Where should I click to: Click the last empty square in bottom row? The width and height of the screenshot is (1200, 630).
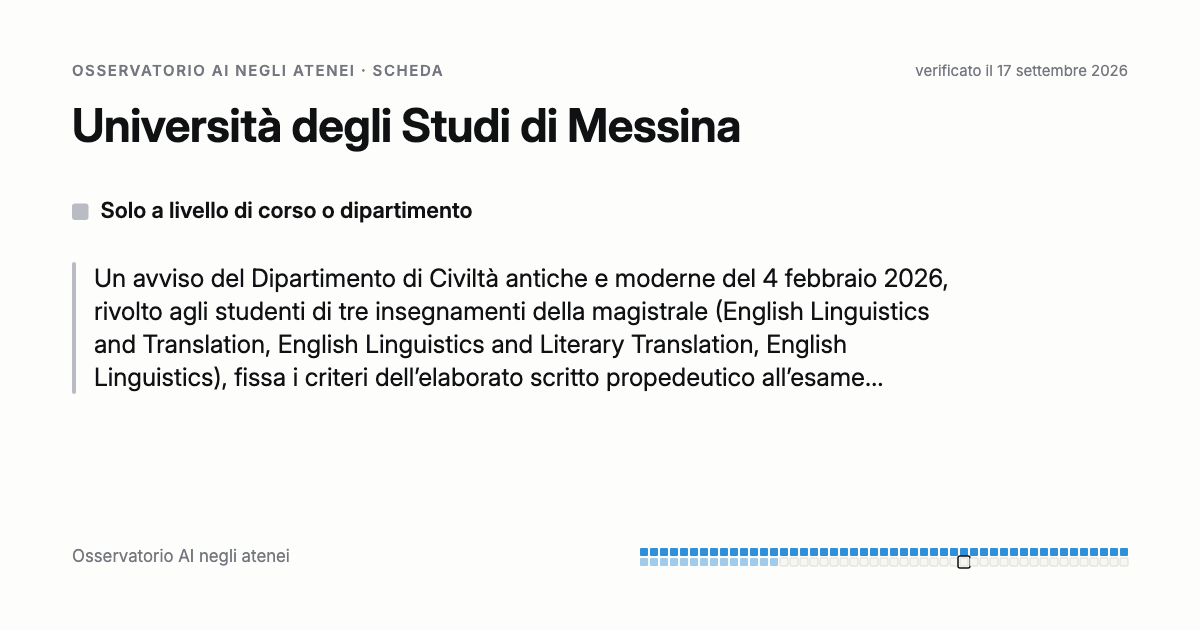coord(1124,562)
